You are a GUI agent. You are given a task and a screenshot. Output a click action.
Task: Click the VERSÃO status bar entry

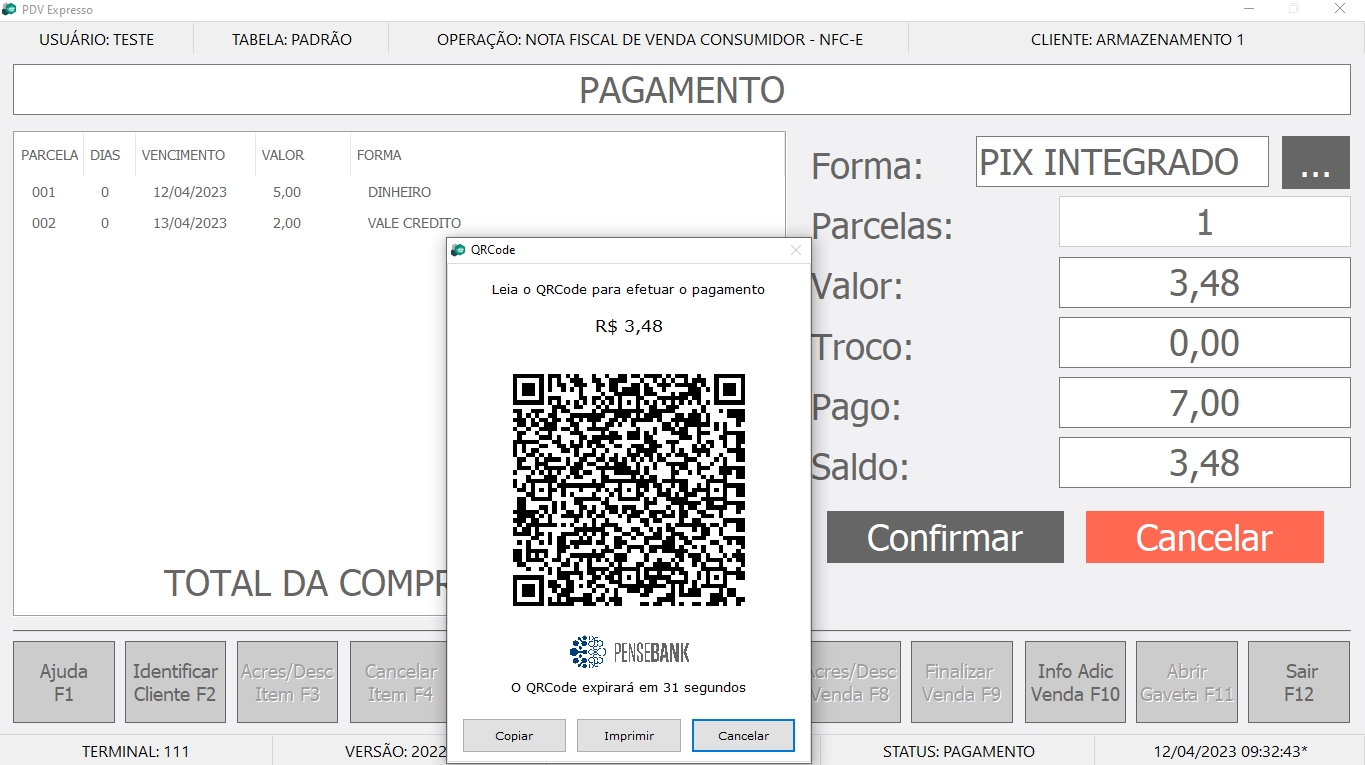(395, 751)
